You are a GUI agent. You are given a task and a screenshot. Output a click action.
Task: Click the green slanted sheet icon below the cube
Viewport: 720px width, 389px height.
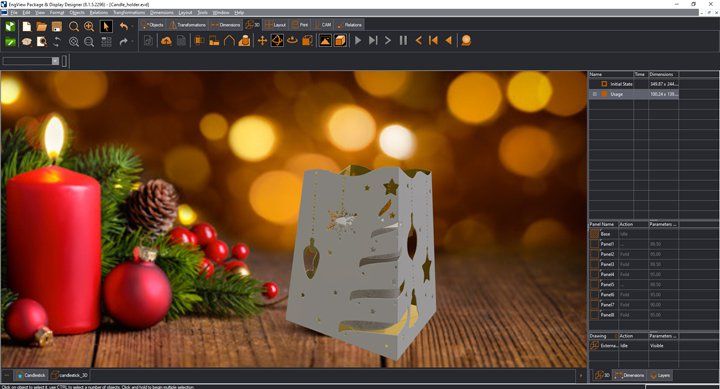pyautogui.click(x=10, y=42)
